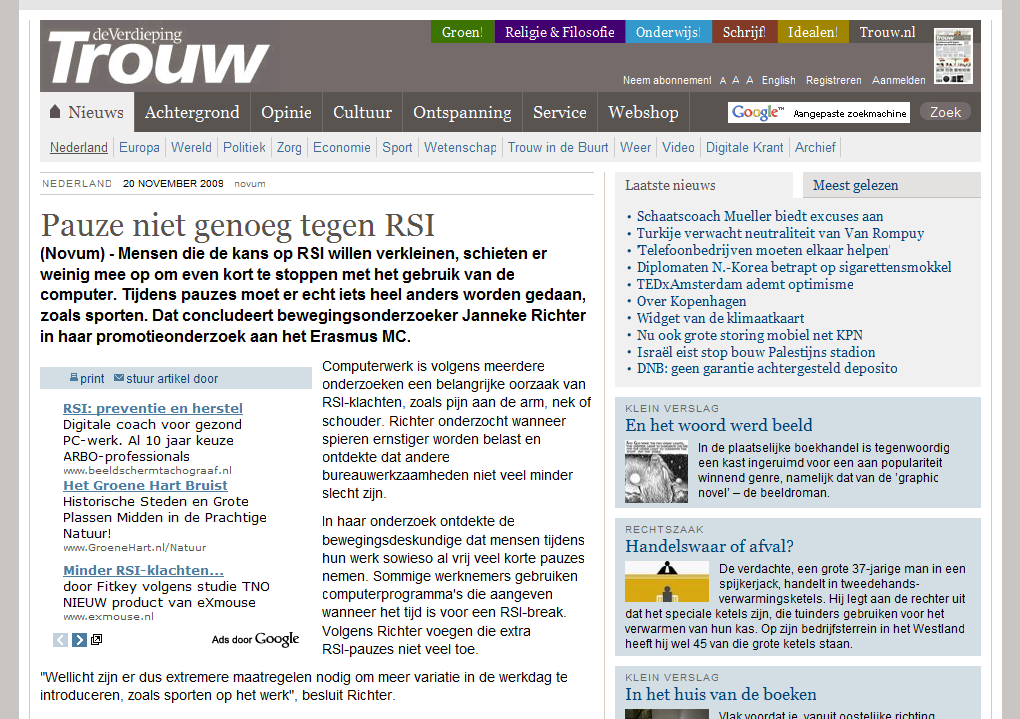Click the envelope 'stuur artikel door' icon
The image size is (1020, 719).
(119, 378)
